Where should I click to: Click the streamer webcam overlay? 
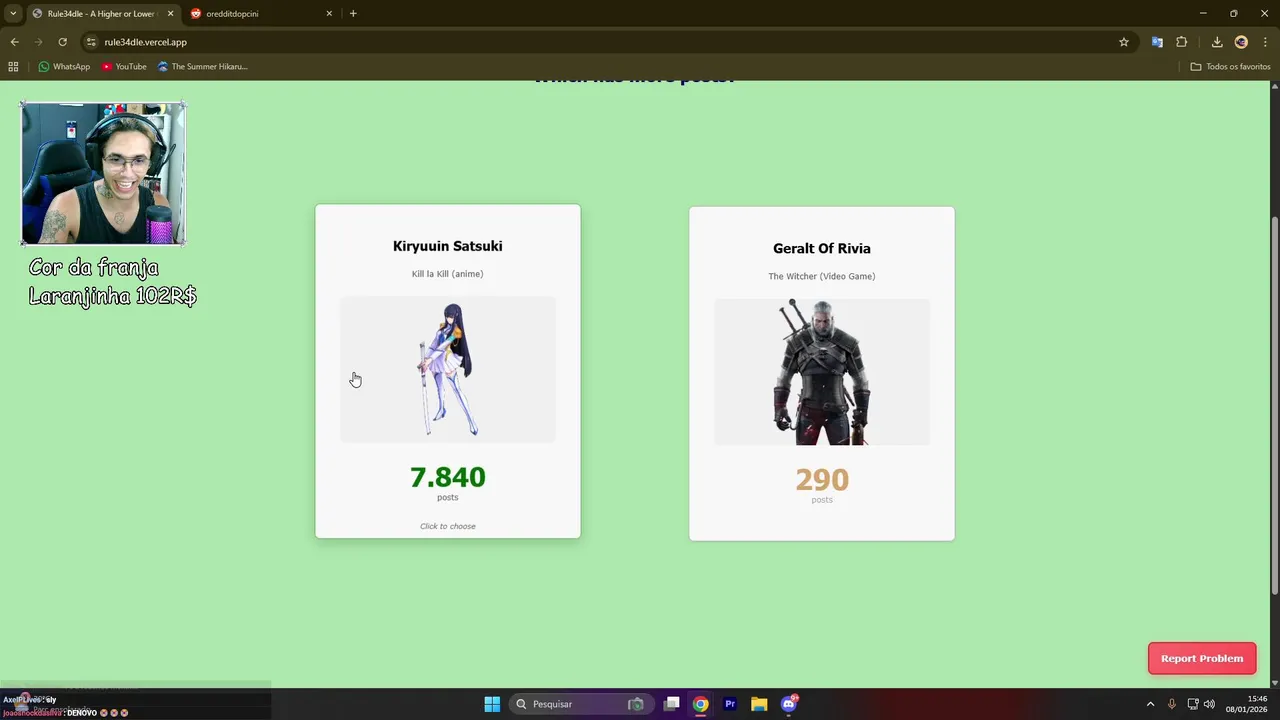pyautogui.click(x=103, y=173)
